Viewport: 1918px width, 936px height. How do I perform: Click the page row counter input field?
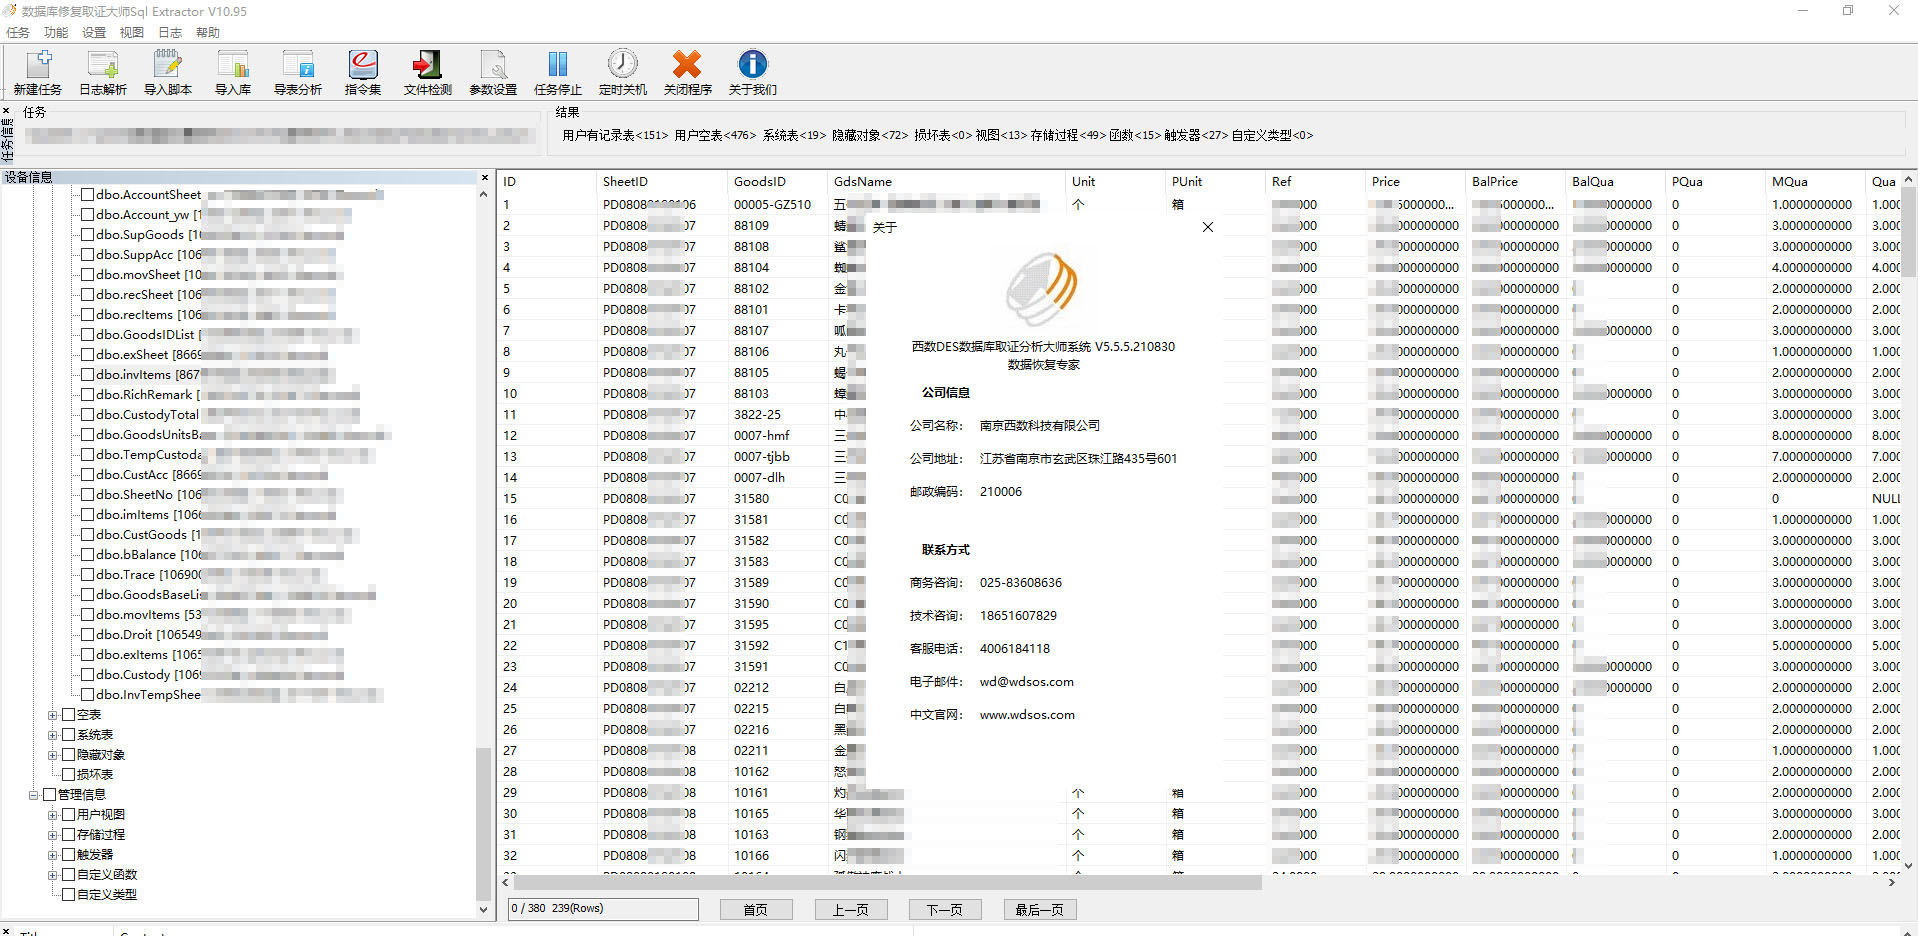coord(603,909)
